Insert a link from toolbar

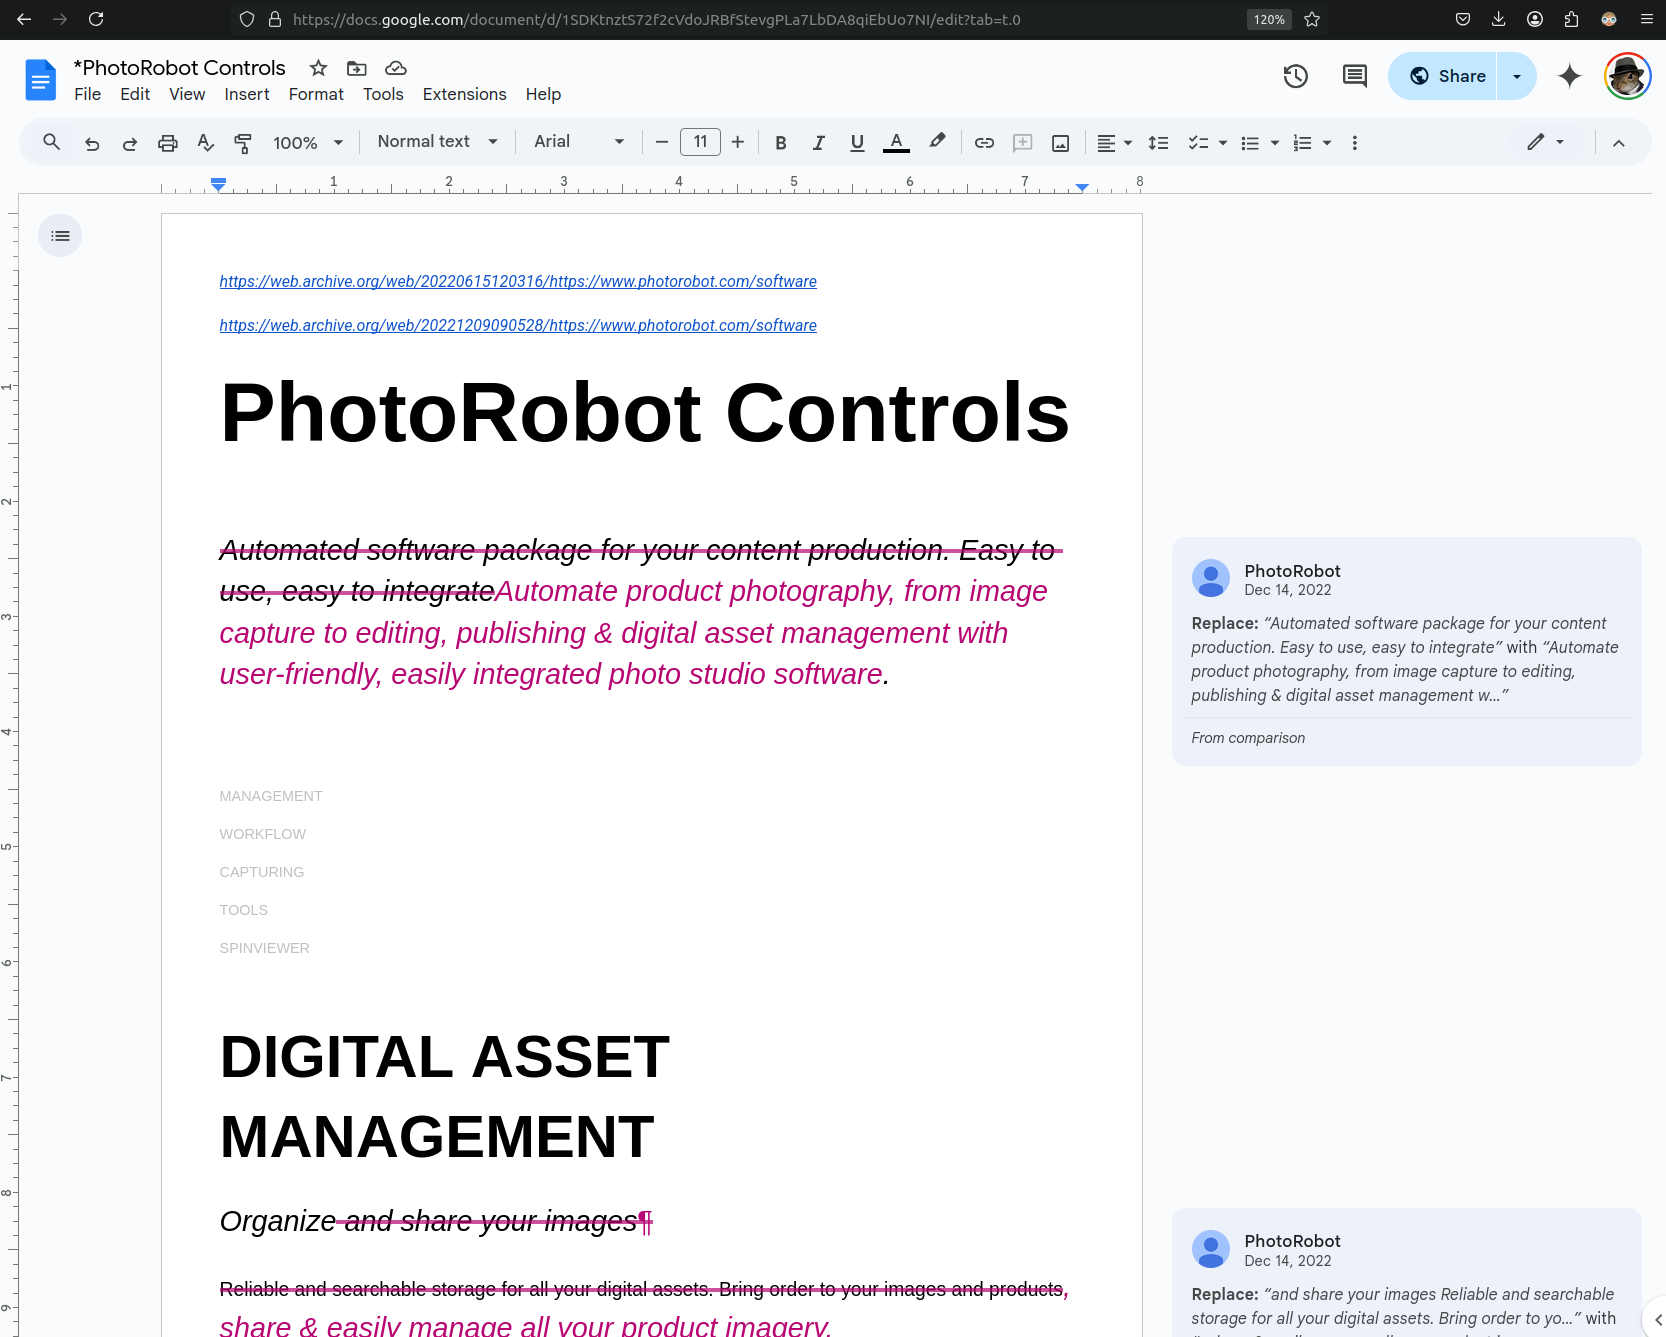click(x=984, y=143)
